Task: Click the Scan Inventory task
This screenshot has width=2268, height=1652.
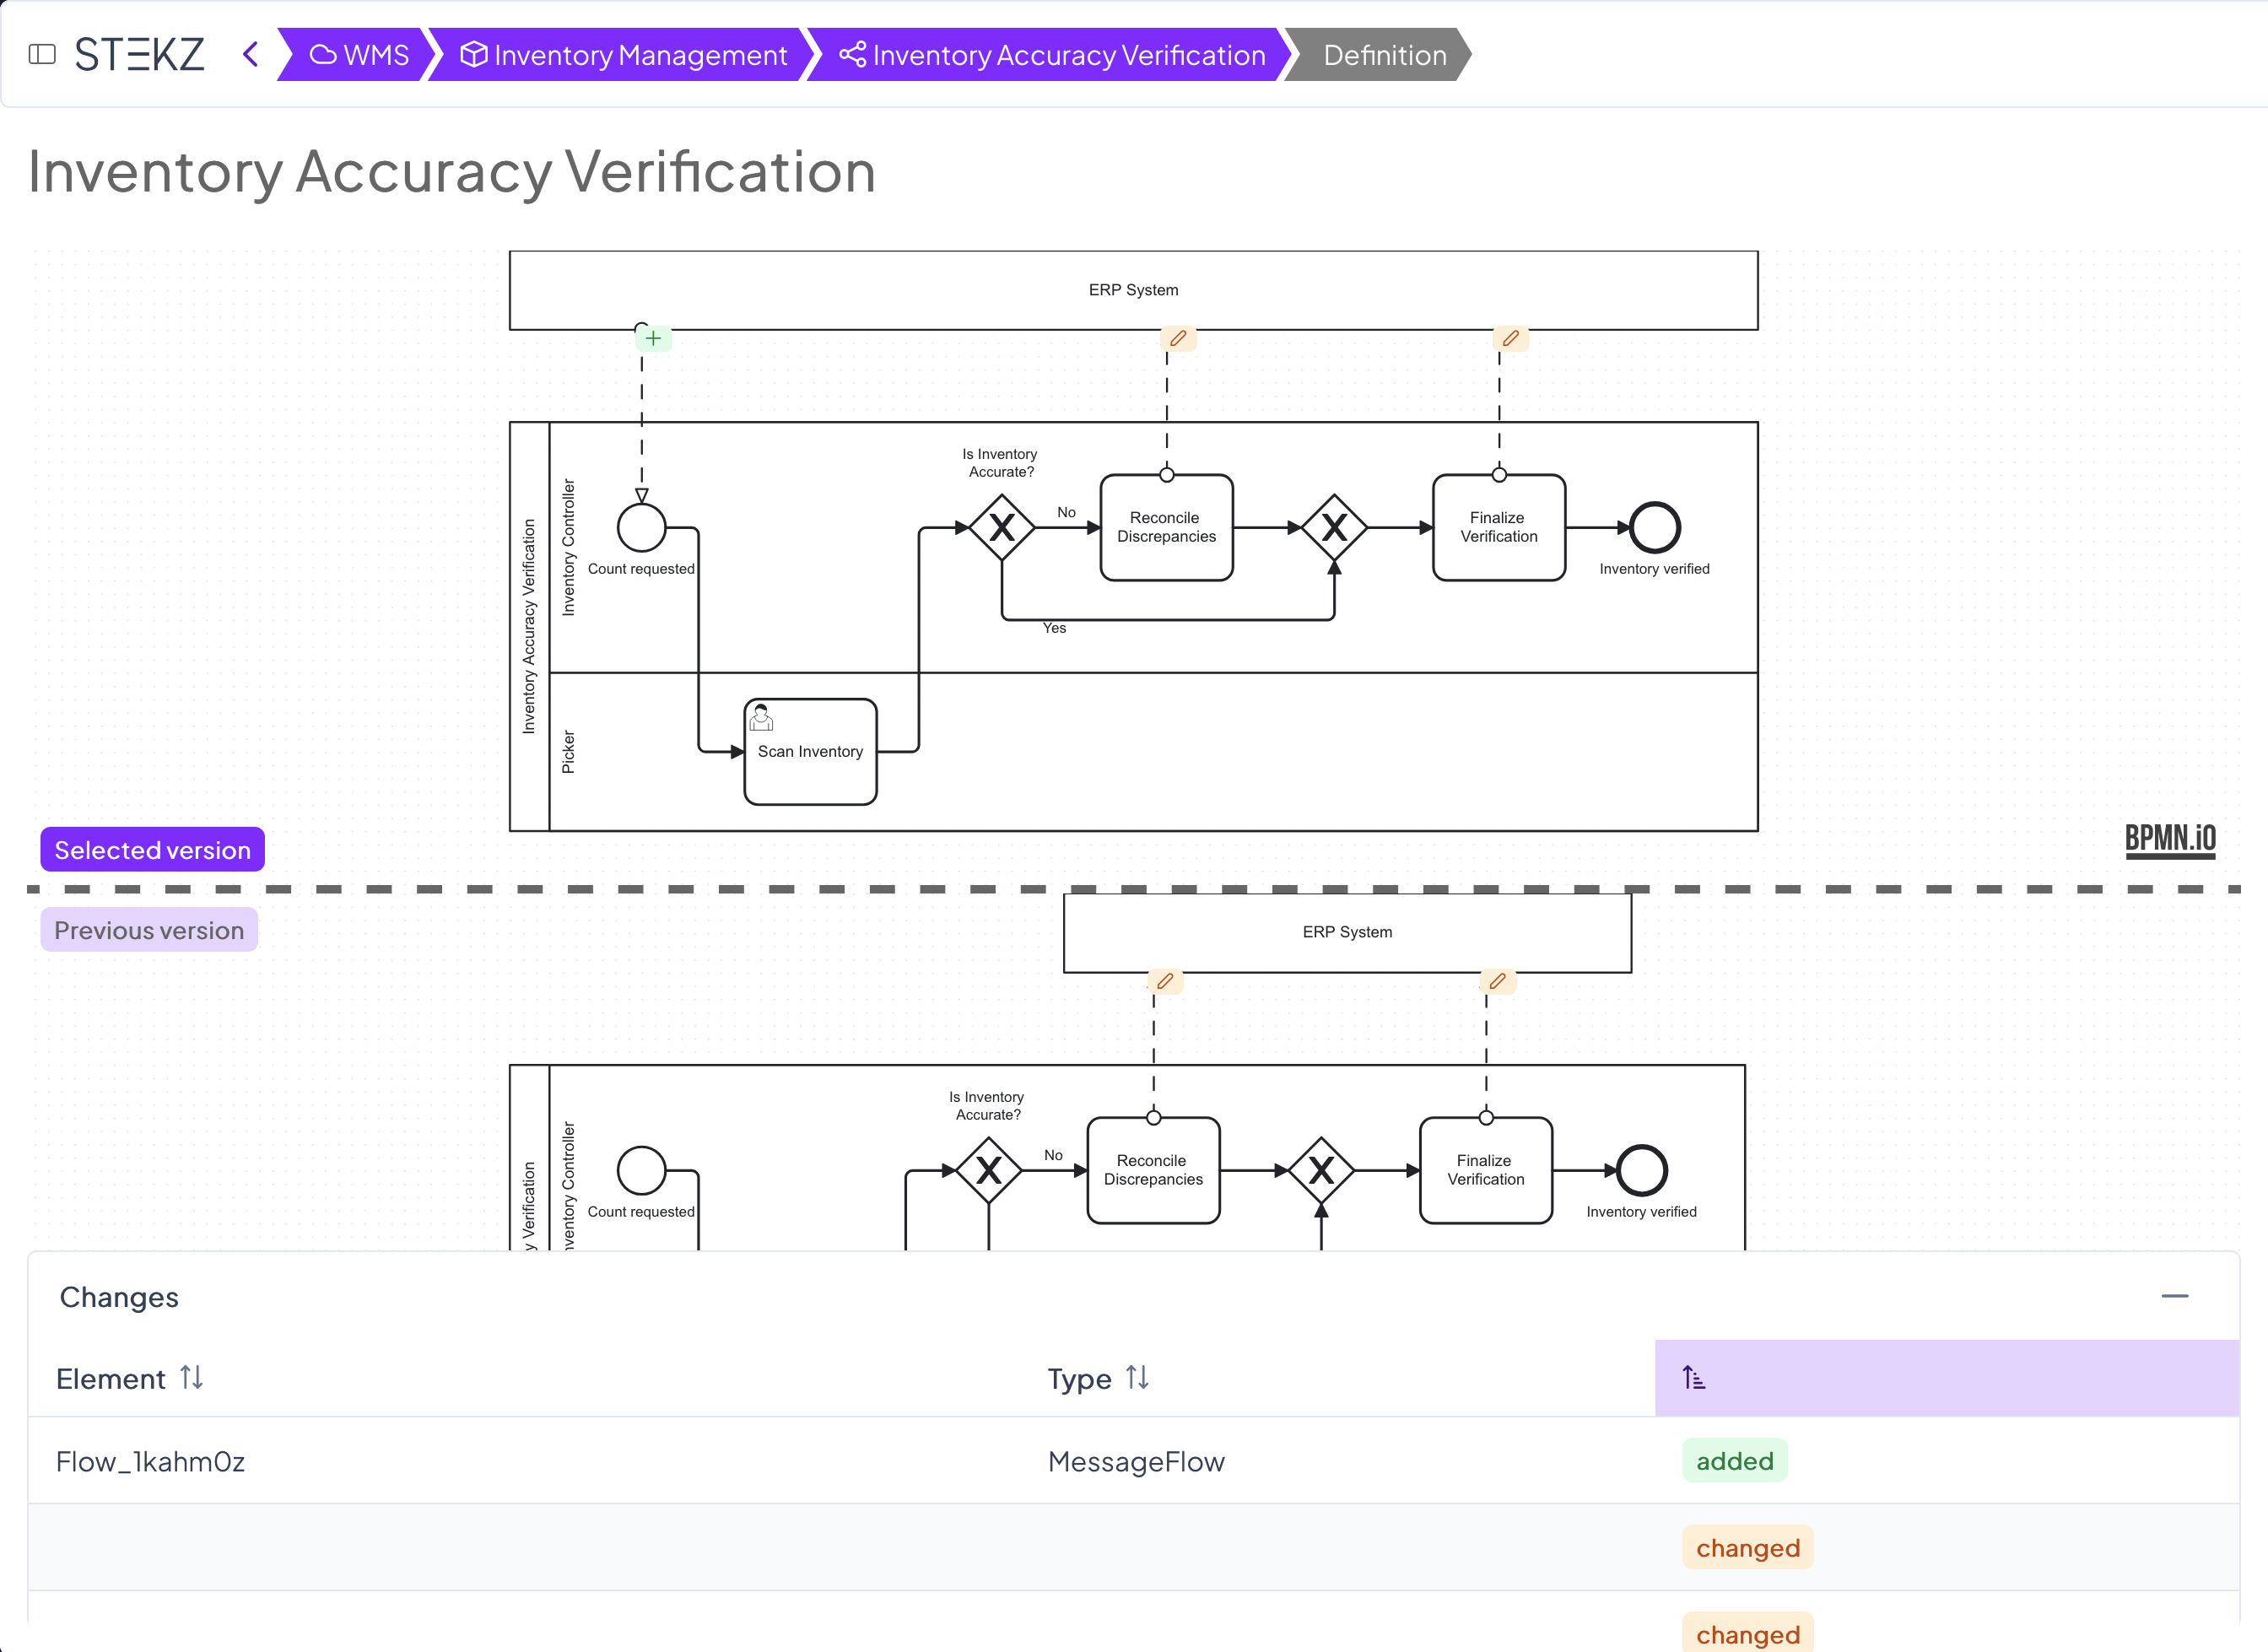Action: (x=810, y=752)
